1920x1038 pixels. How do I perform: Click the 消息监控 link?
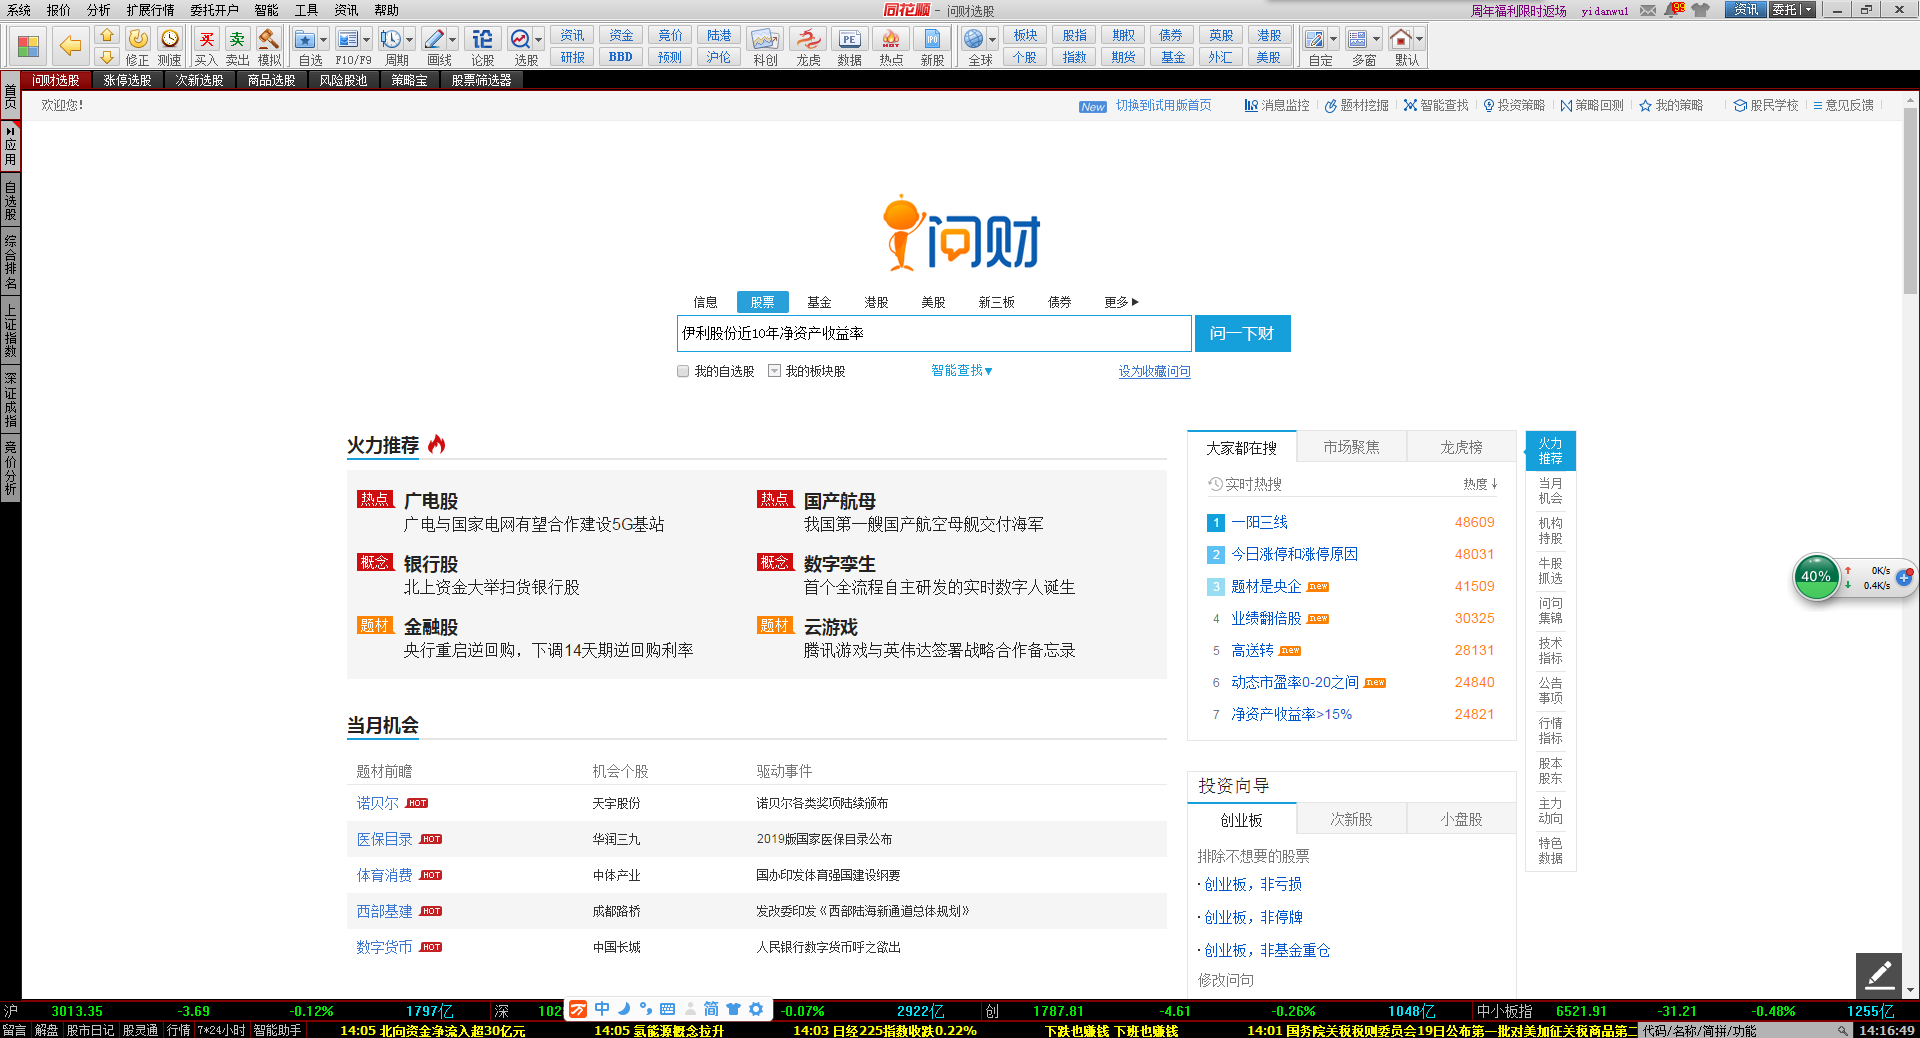(1277, 105)
